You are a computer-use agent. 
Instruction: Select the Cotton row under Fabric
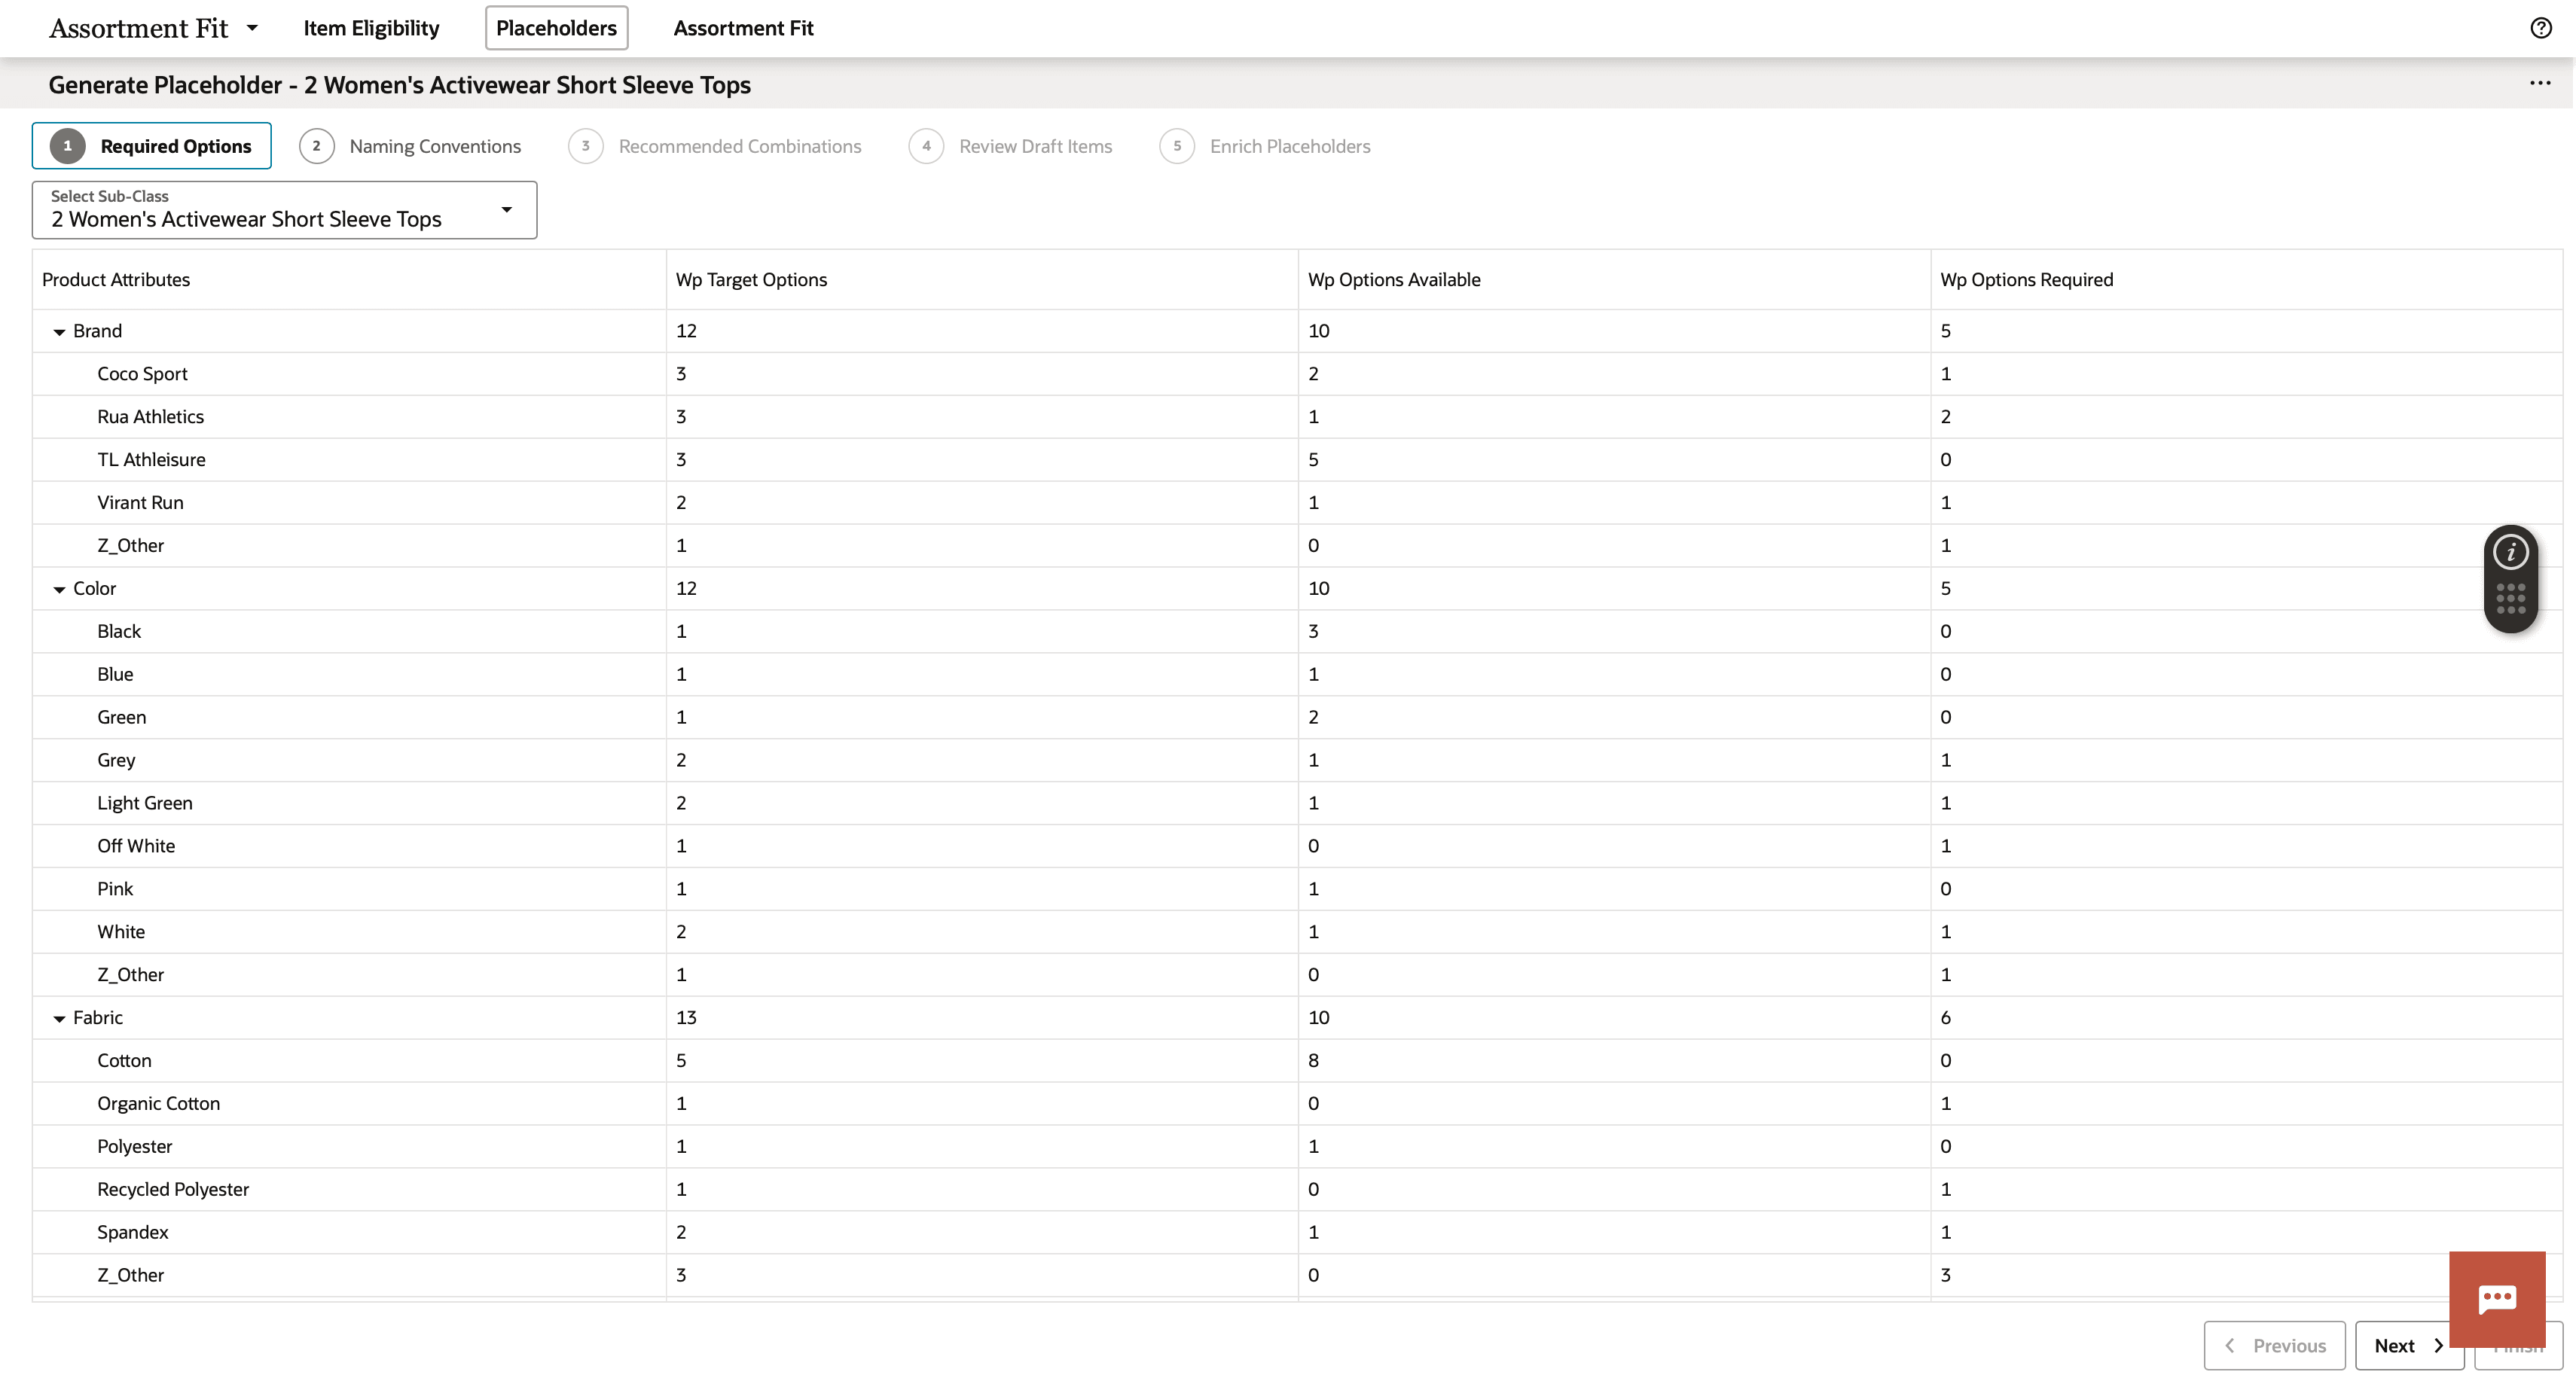tap(124, 1060)
